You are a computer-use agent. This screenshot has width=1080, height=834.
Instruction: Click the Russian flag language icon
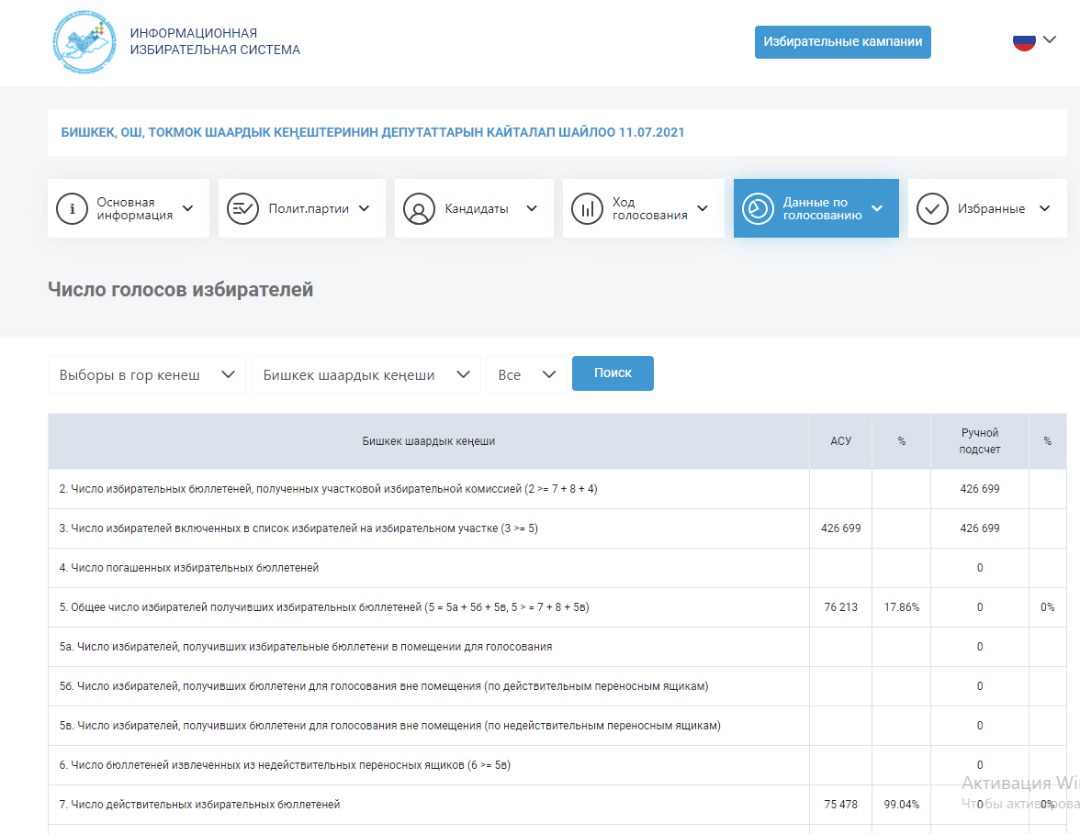click(x=1024, y=41)
